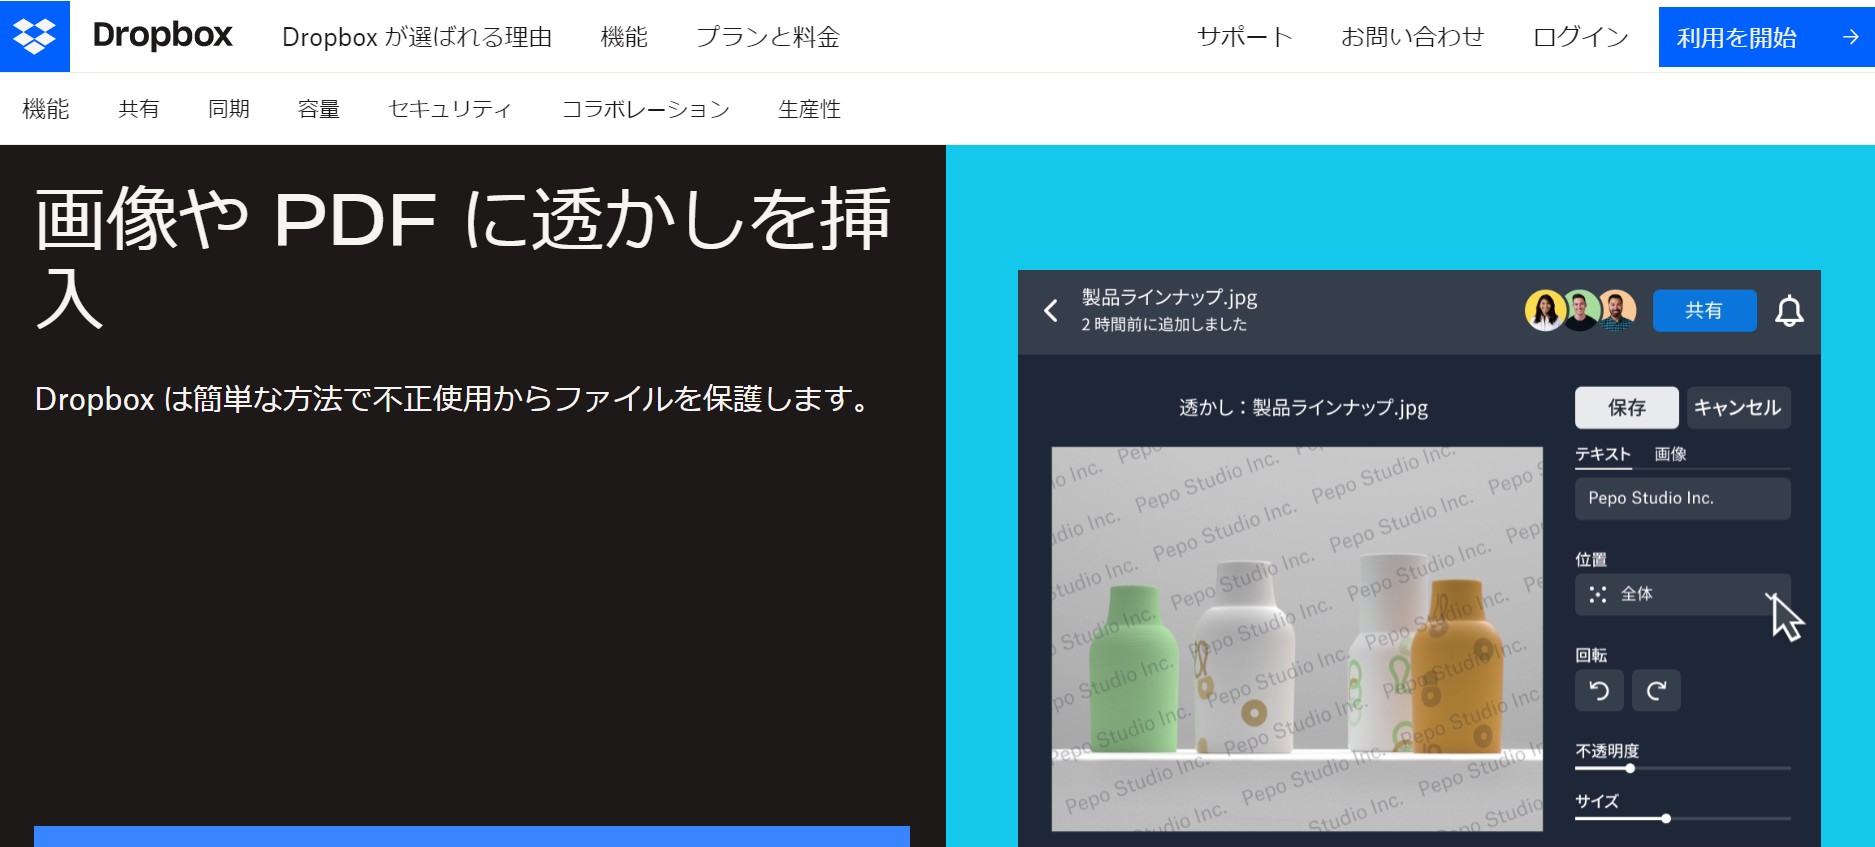Click the Pepo Studio Inc. text field
This screenshot has height=847, width=1875.
[x=1682, y=498]
